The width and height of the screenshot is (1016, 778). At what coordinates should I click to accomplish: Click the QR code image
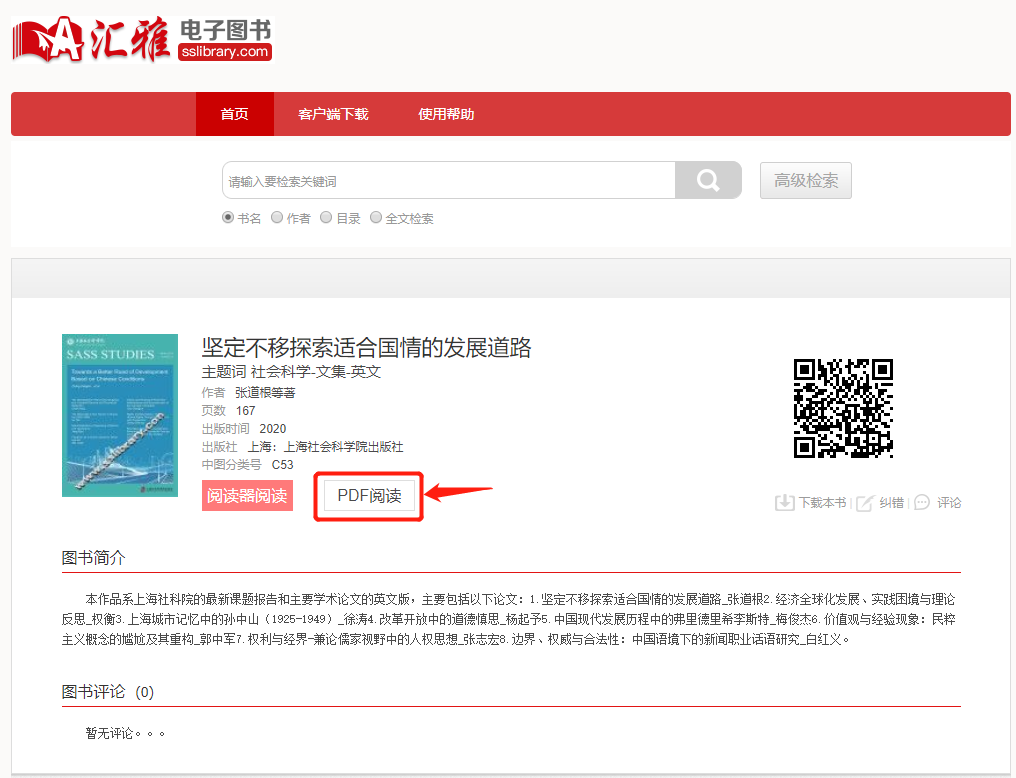[843, 408]
